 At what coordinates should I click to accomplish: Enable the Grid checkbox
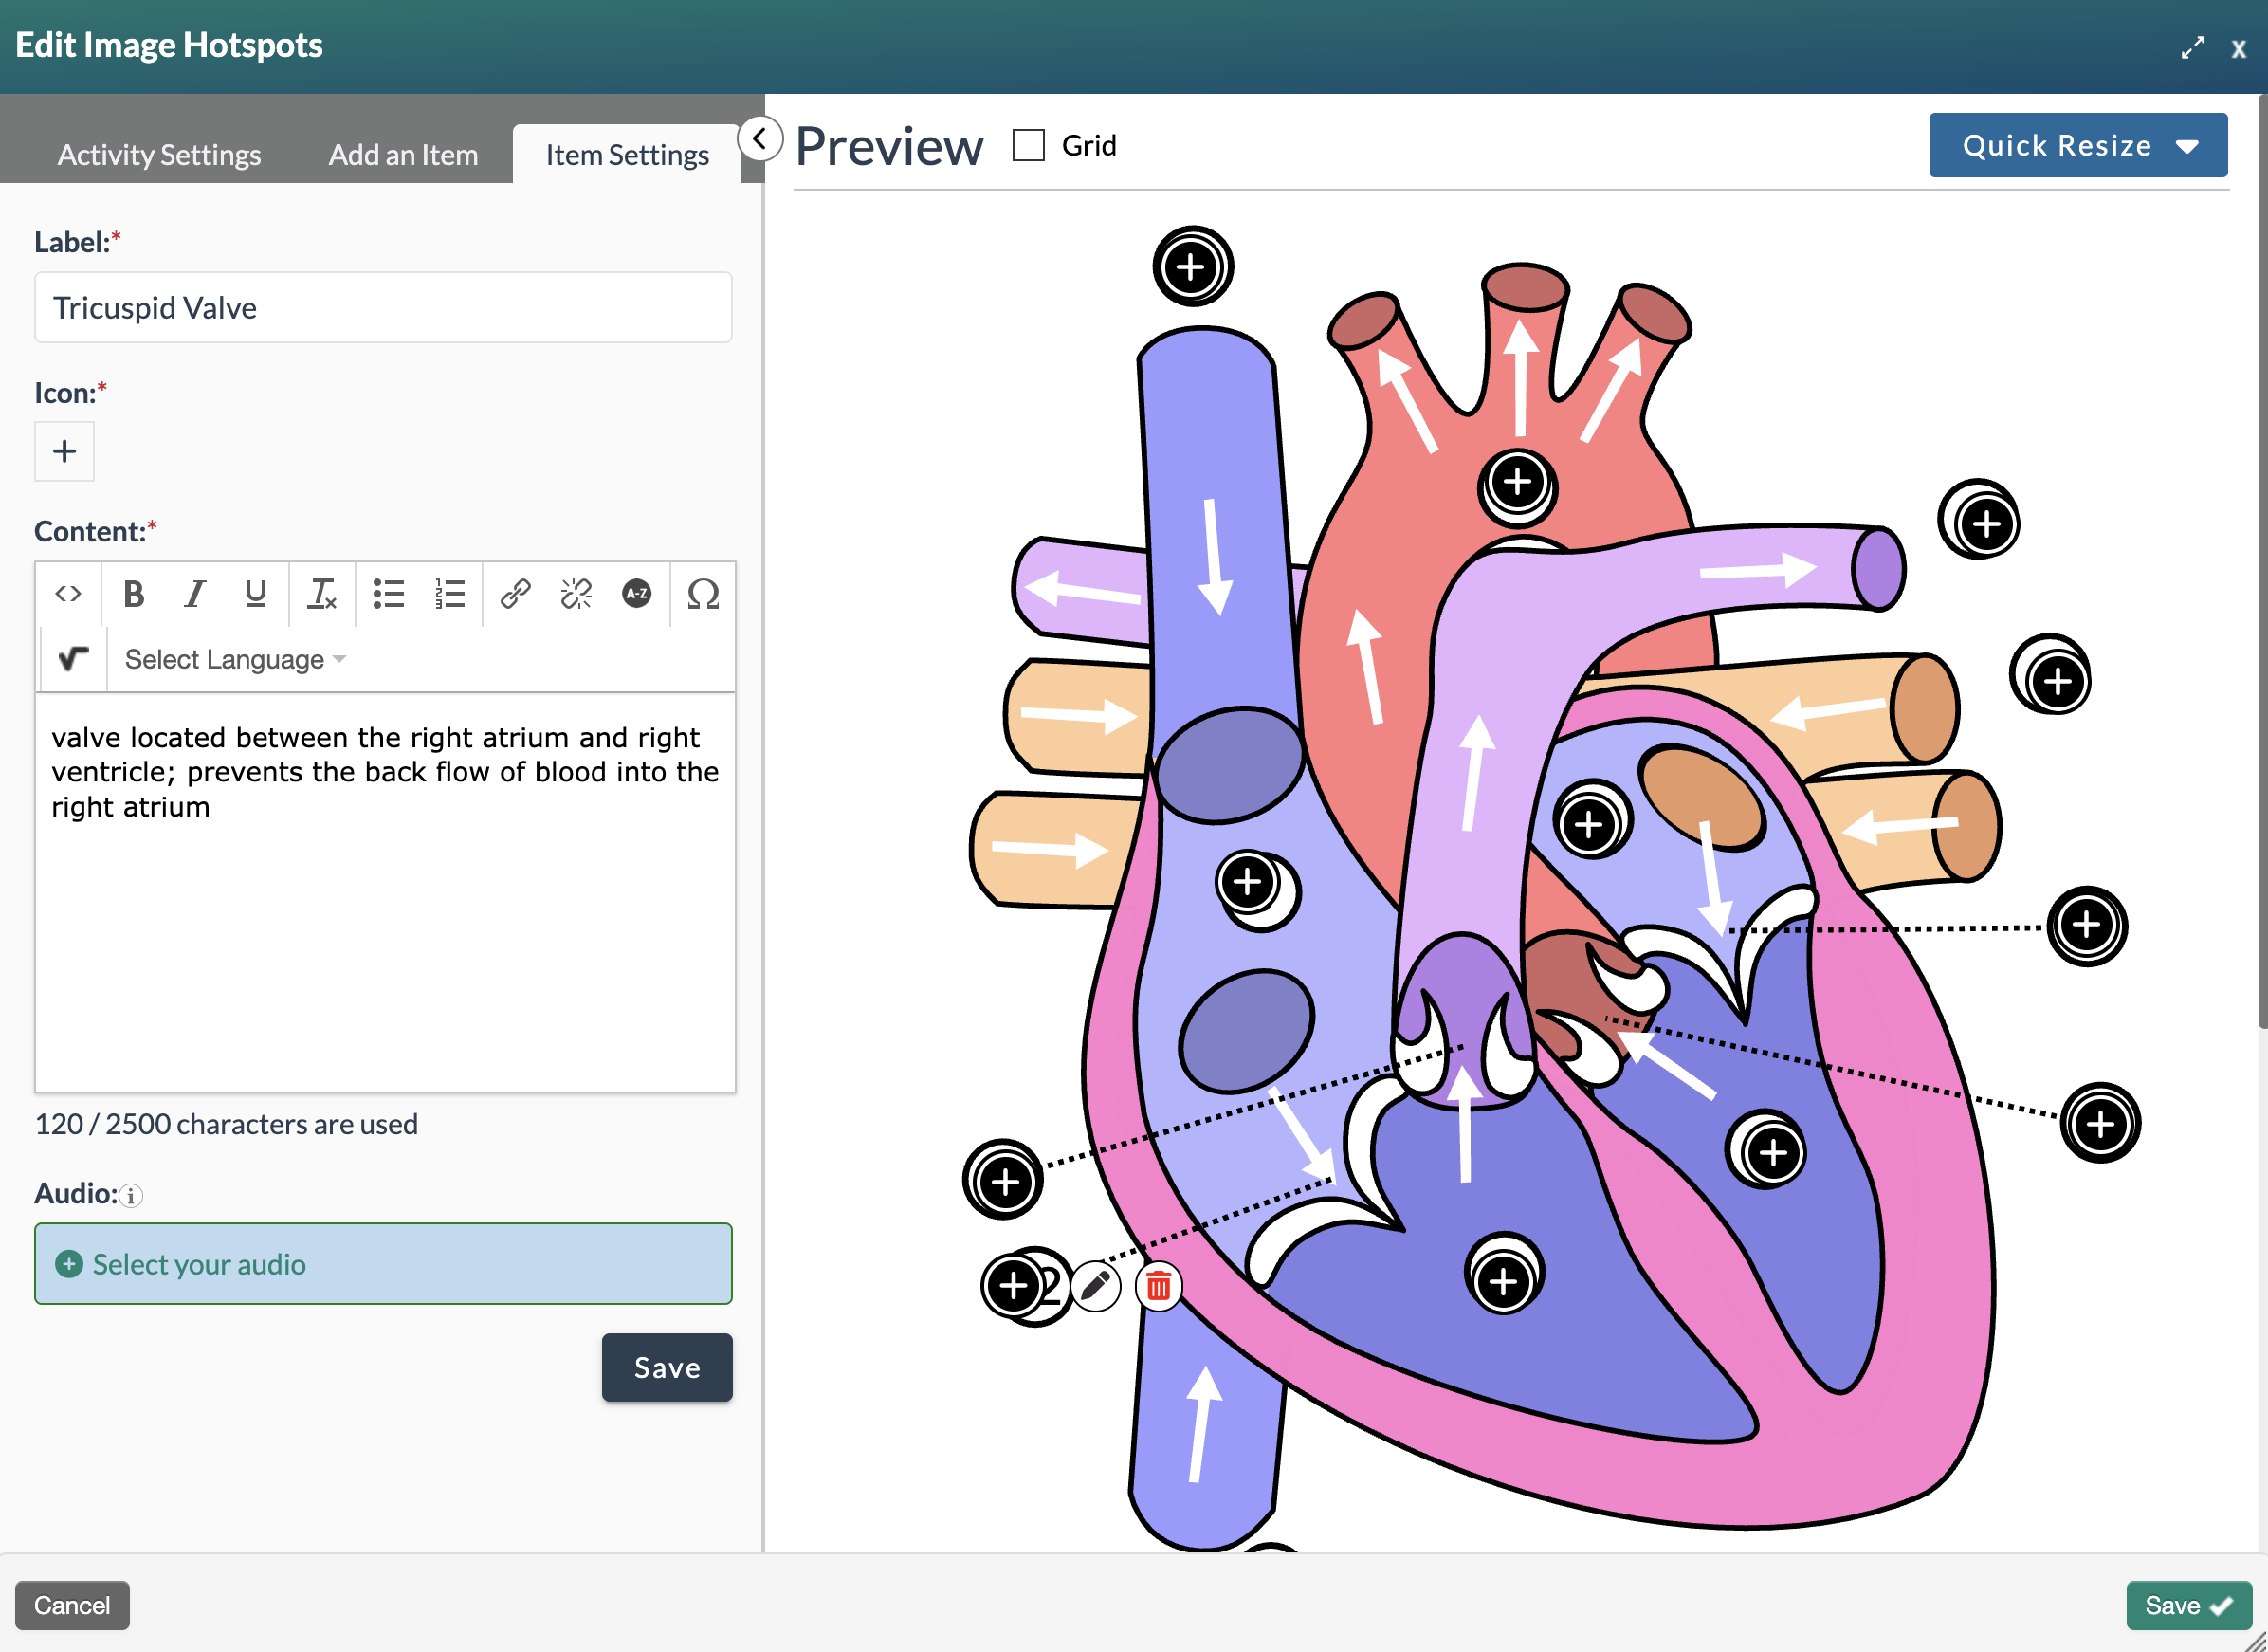(x=1028, y=146)
